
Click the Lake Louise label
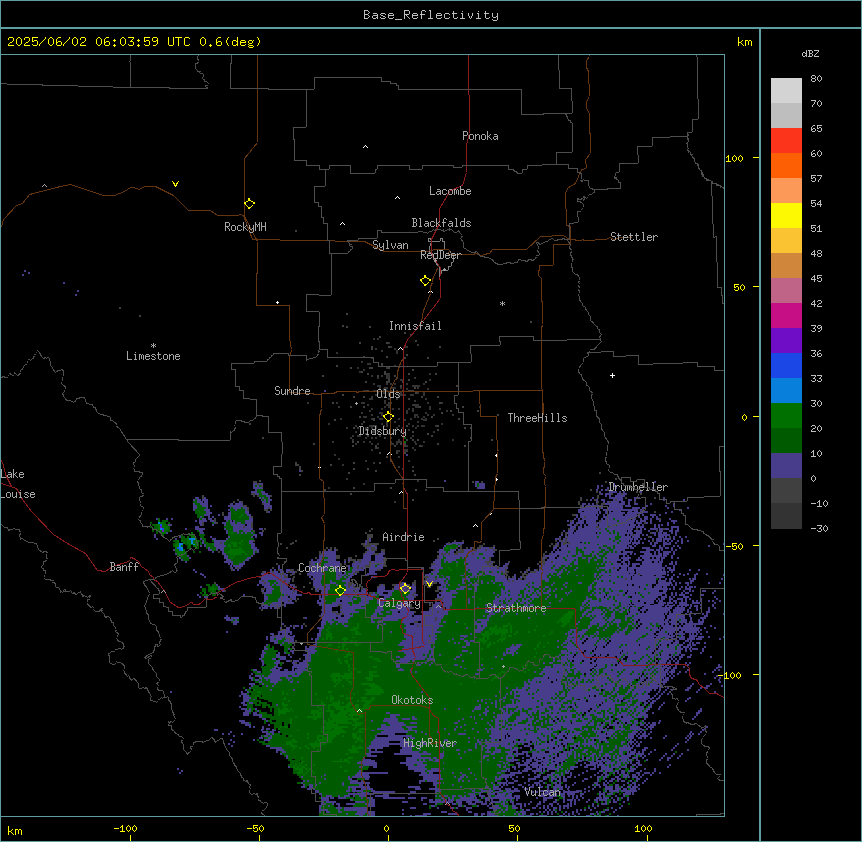coord(18,484)
